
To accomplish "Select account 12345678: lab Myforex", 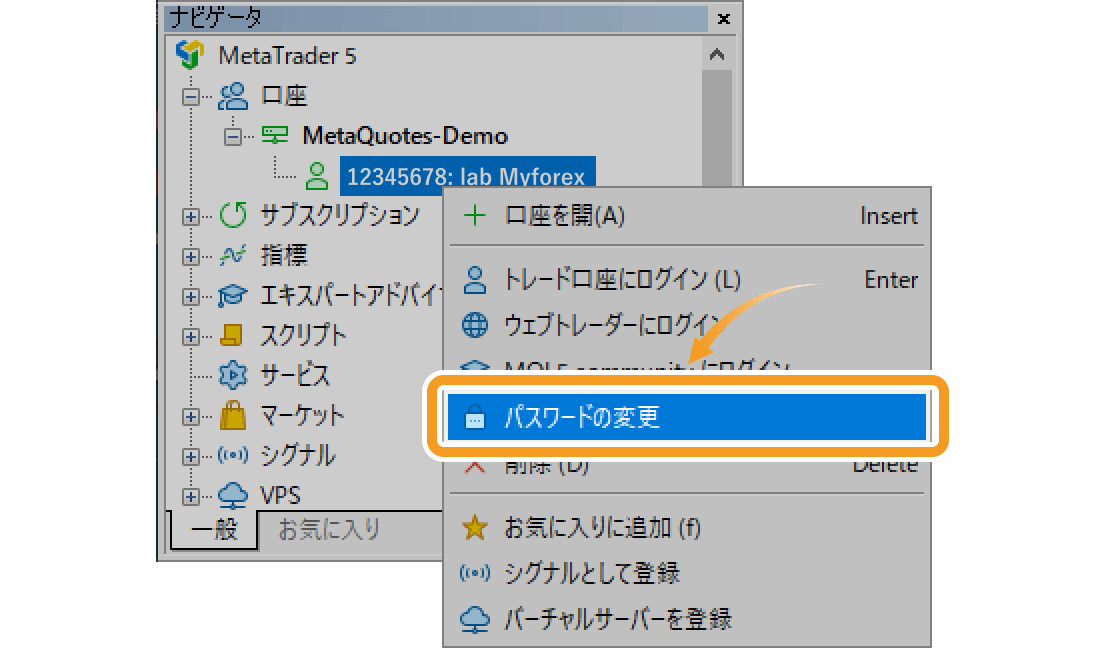I will [467, 176].
